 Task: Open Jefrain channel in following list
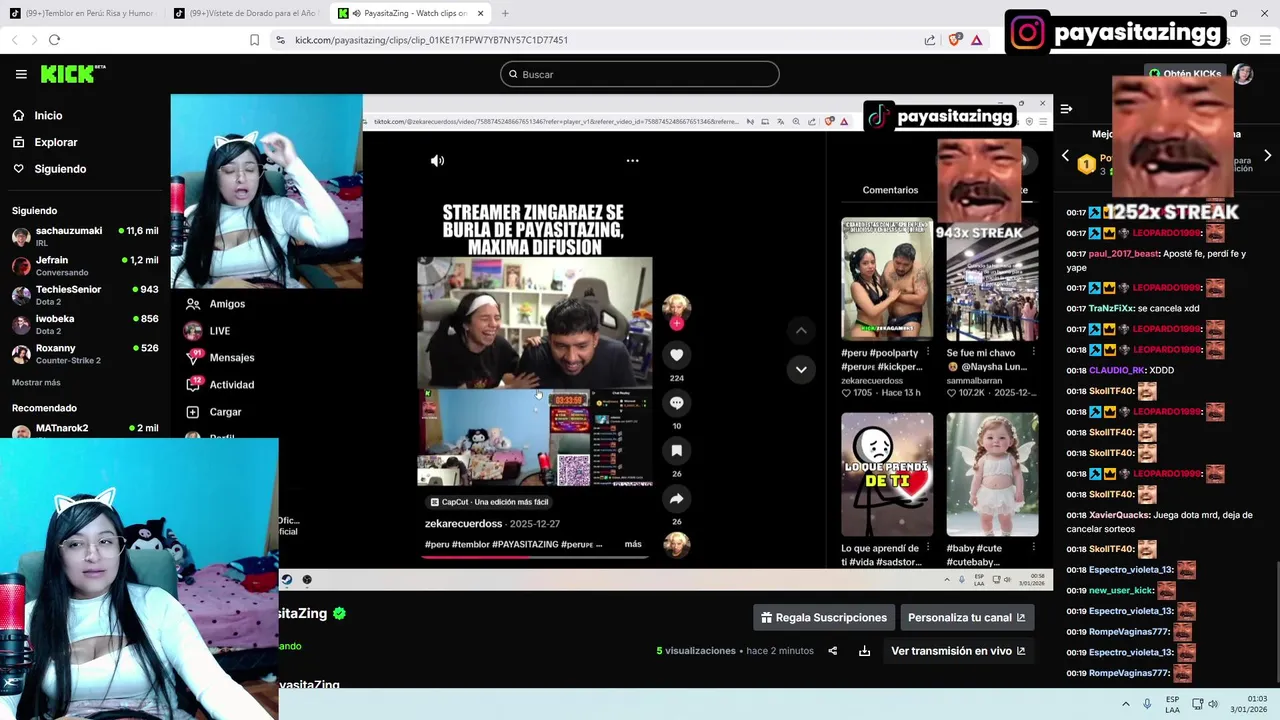pos(84,265)
